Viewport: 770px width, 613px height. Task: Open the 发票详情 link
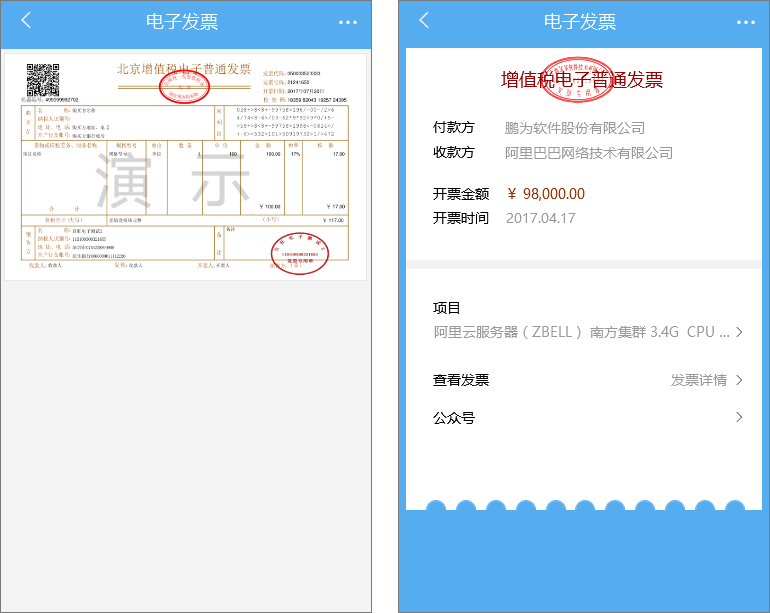(x=698, y=380)
